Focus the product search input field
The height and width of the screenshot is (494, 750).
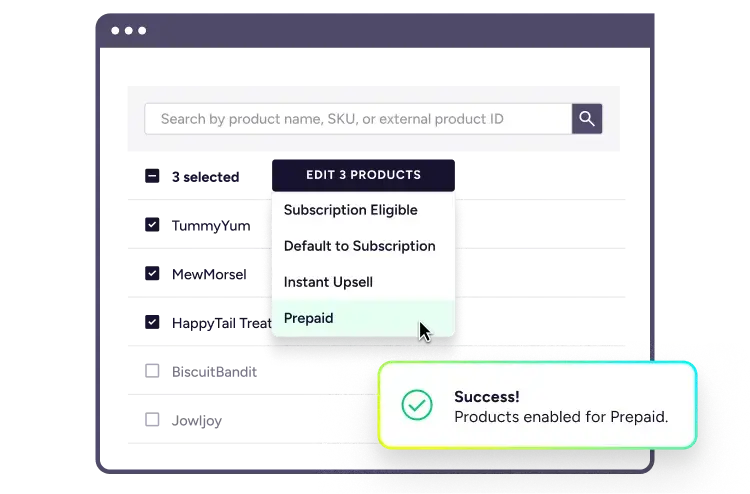click(x=357, y=119)
